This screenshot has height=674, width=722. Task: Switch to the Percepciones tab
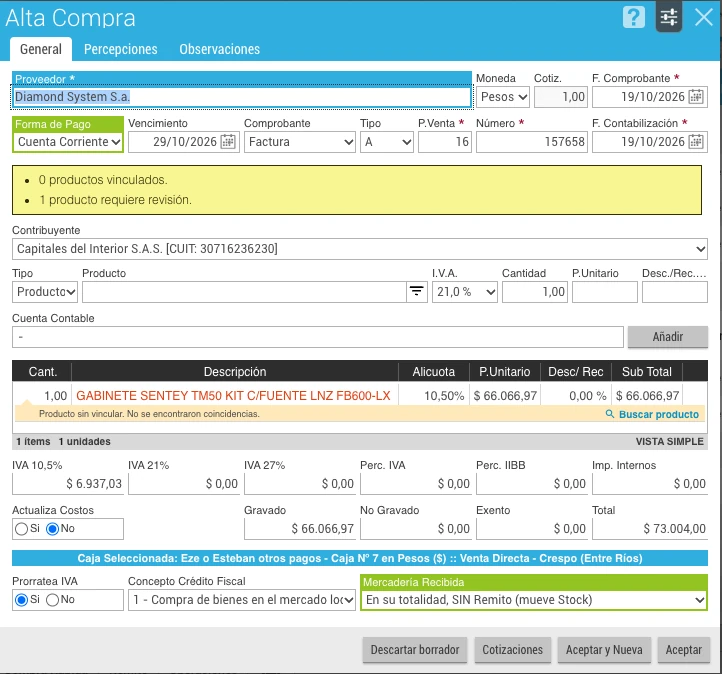tap(121, 49)
